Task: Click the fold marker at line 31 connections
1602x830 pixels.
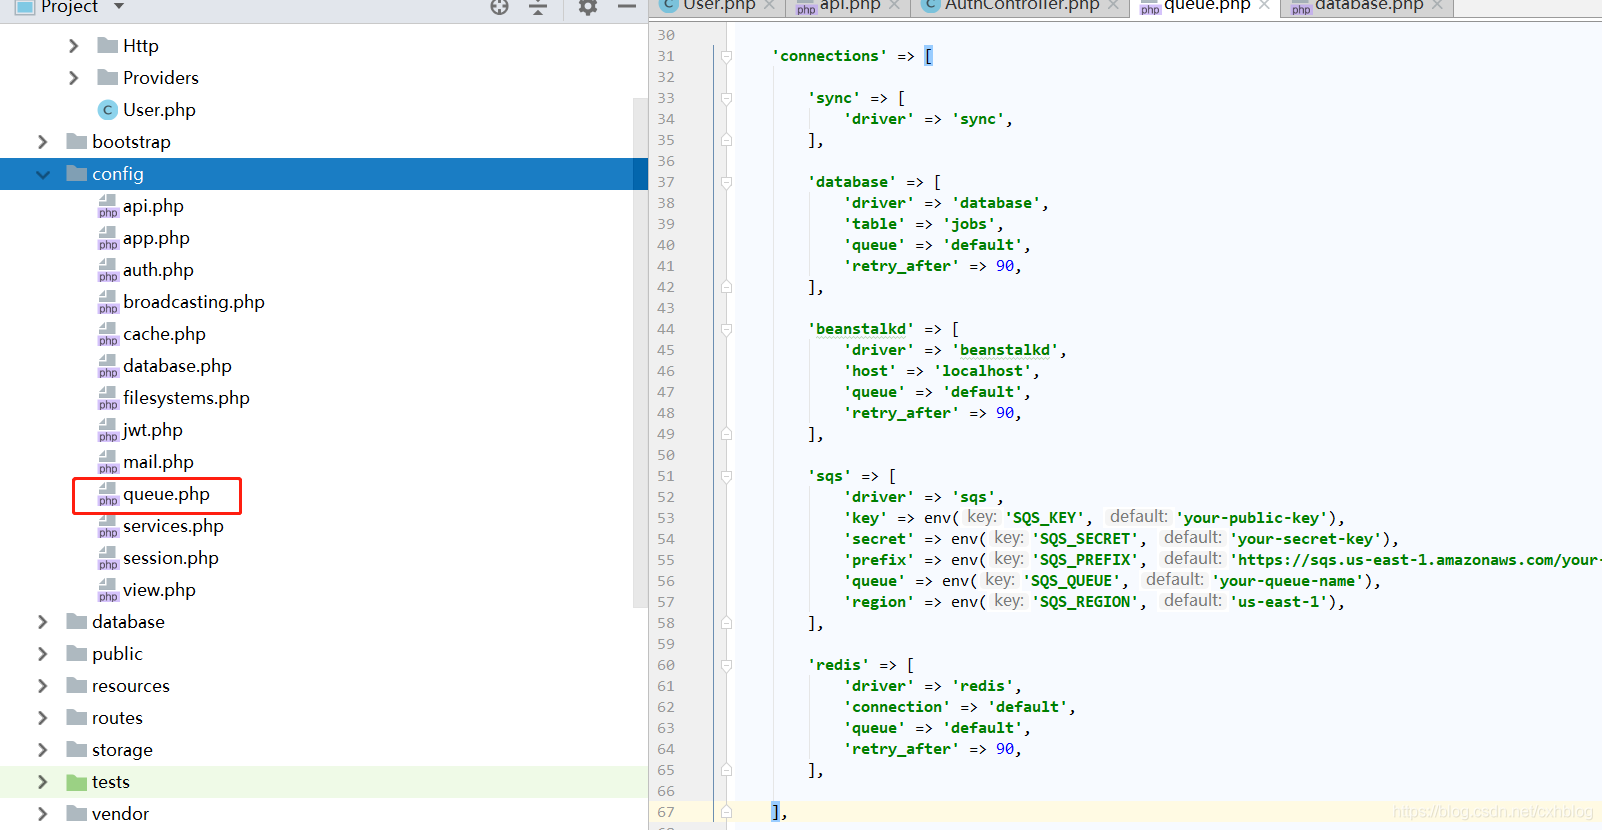Action: click(727, 57)
